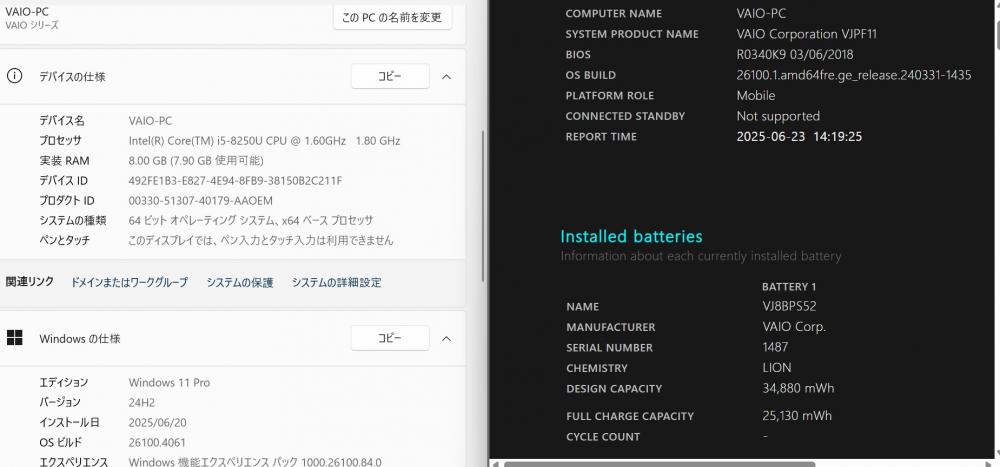Select the battery name VJ8BPS52

tap(789, 306)
